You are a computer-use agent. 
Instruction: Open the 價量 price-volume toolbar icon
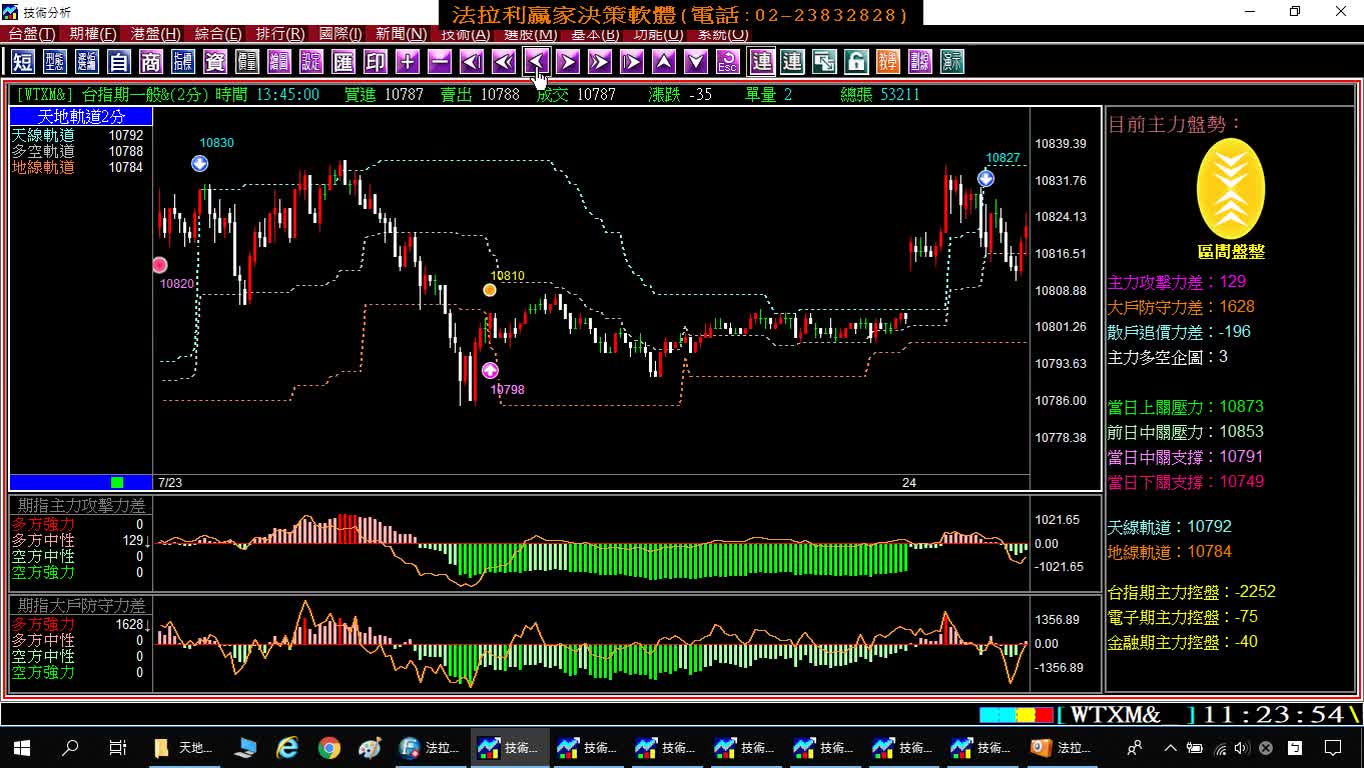pyautogui.click(x=247, y=62)
